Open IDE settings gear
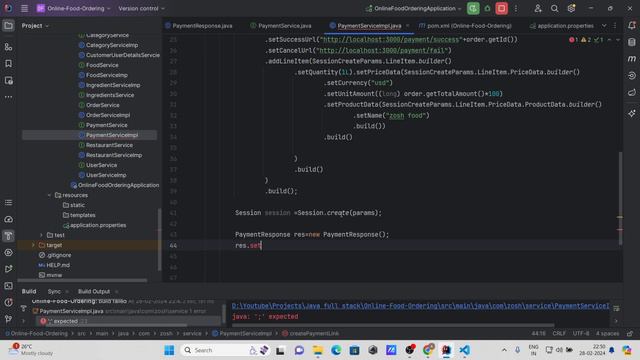640x360 pixels. [x=571, y=8]
